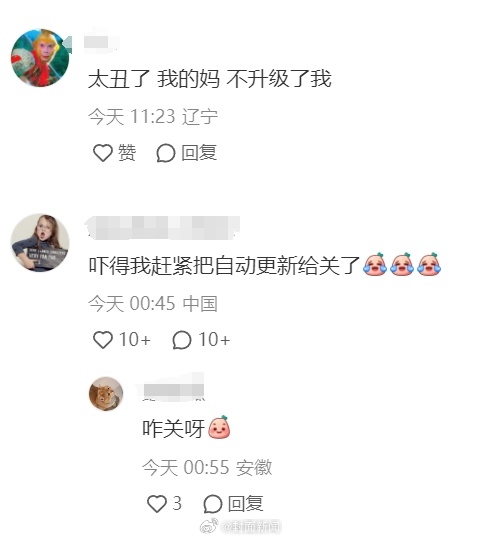Tap the first crying-laughing emoji

pos(375,264)
